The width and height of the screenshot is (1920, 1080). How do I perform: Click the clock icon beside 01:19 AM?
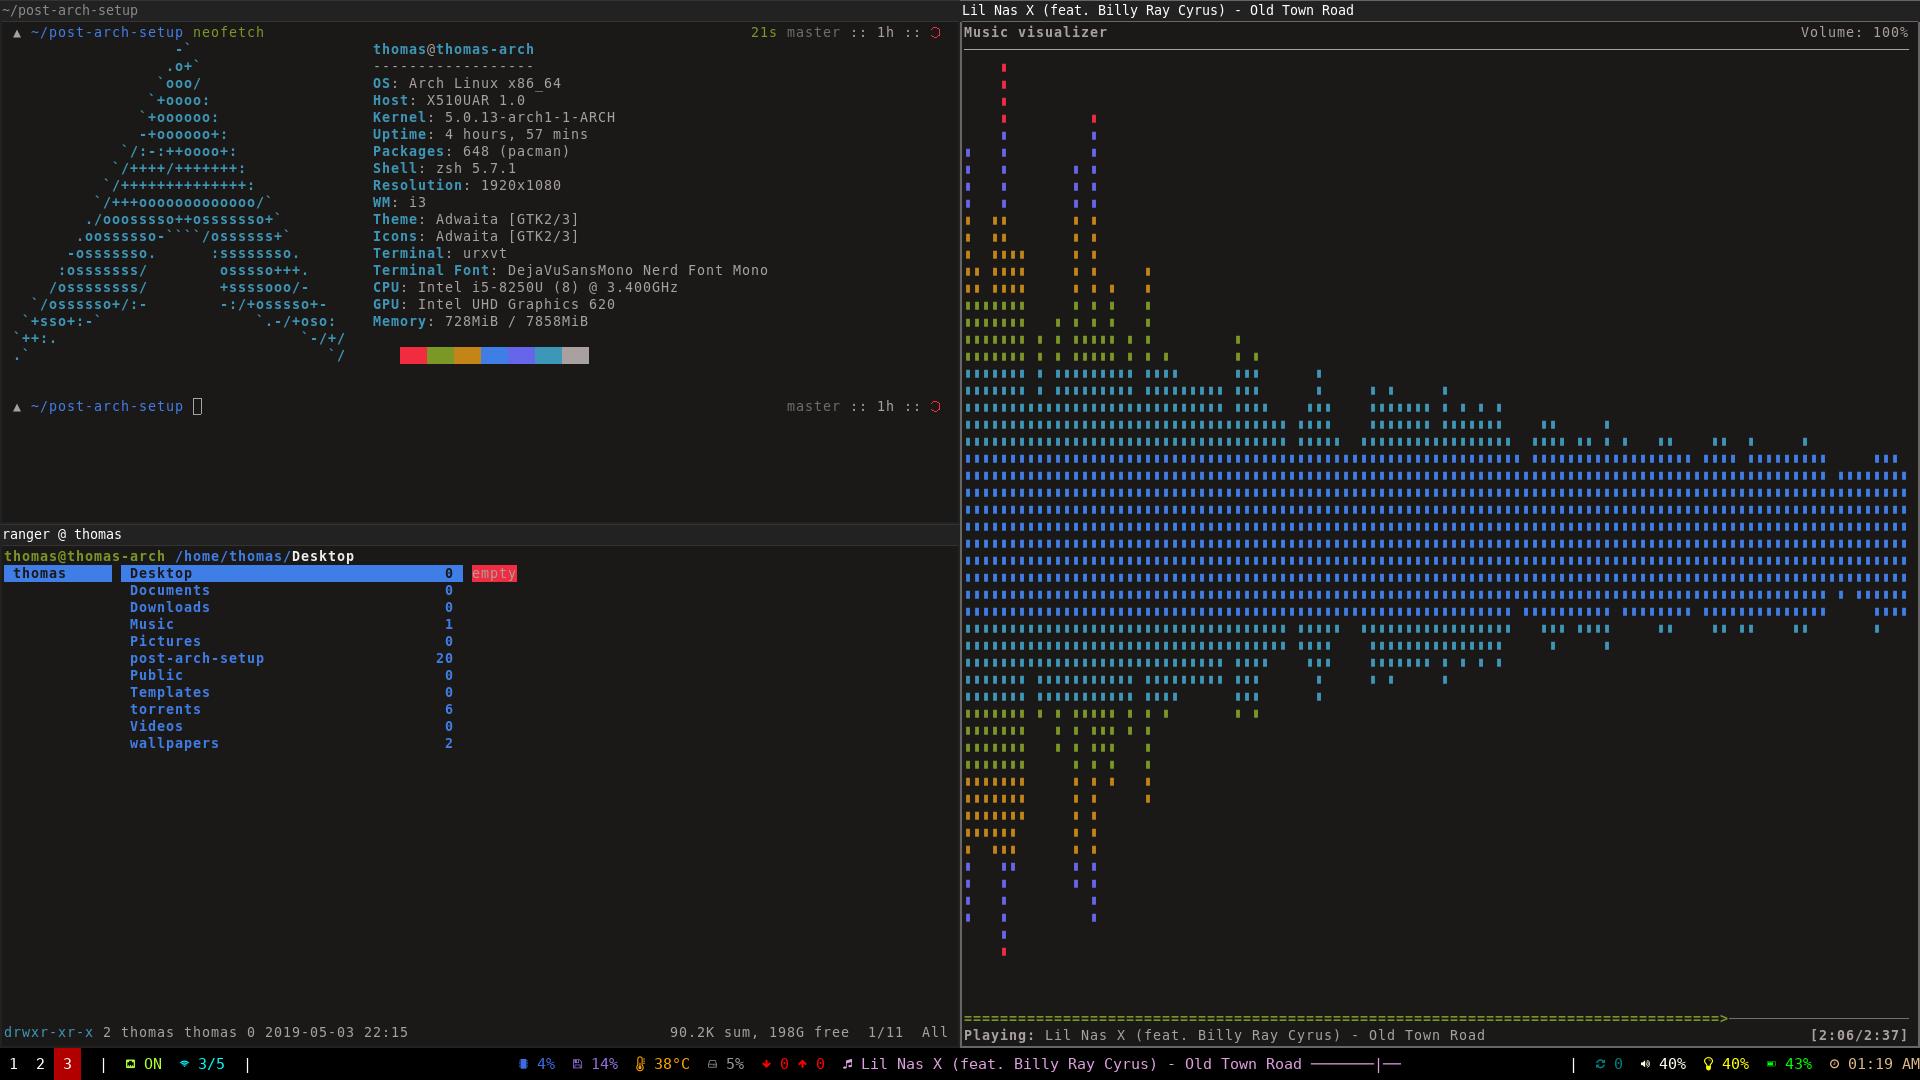pos(1834,1064)
